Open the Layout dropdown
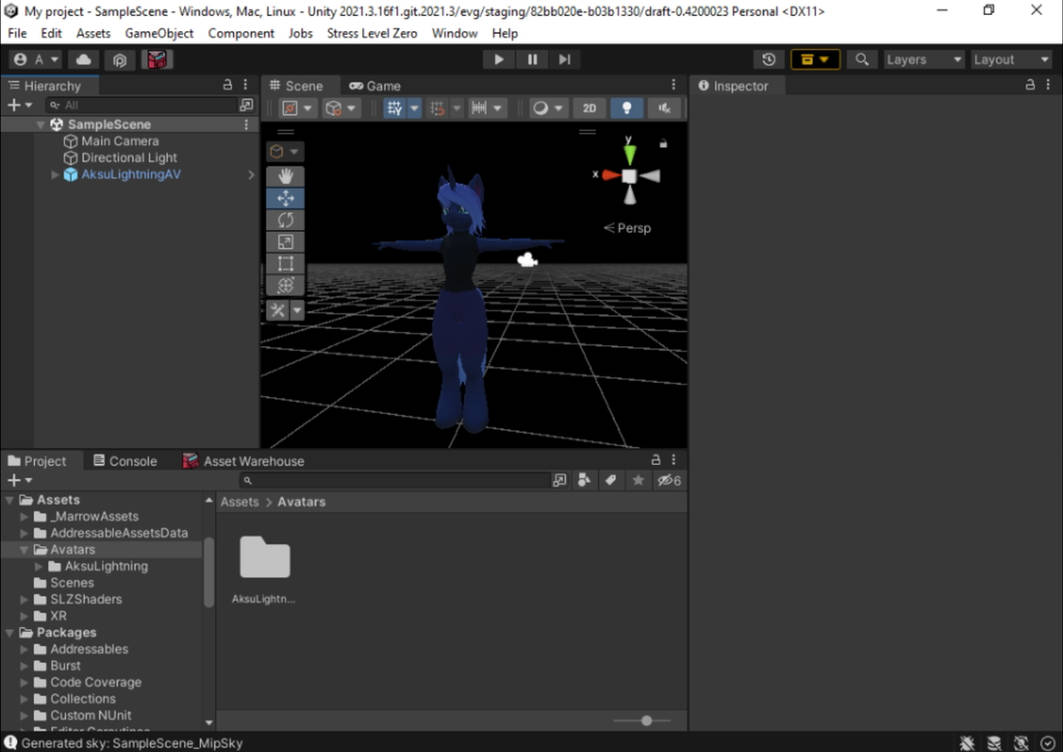Screen dimensions: 1063x752 click(1011, 60)
